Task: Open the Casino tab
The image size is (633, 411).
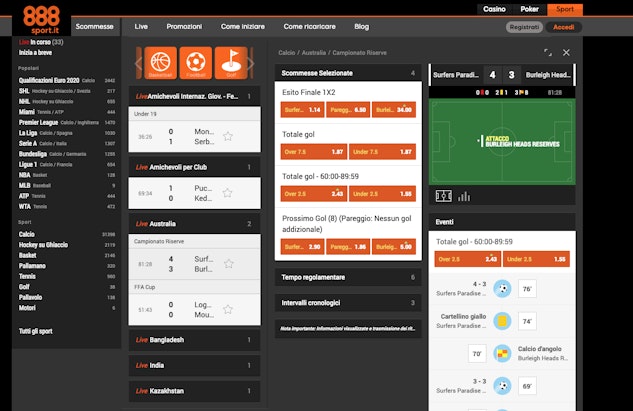Action: (495, 9)
